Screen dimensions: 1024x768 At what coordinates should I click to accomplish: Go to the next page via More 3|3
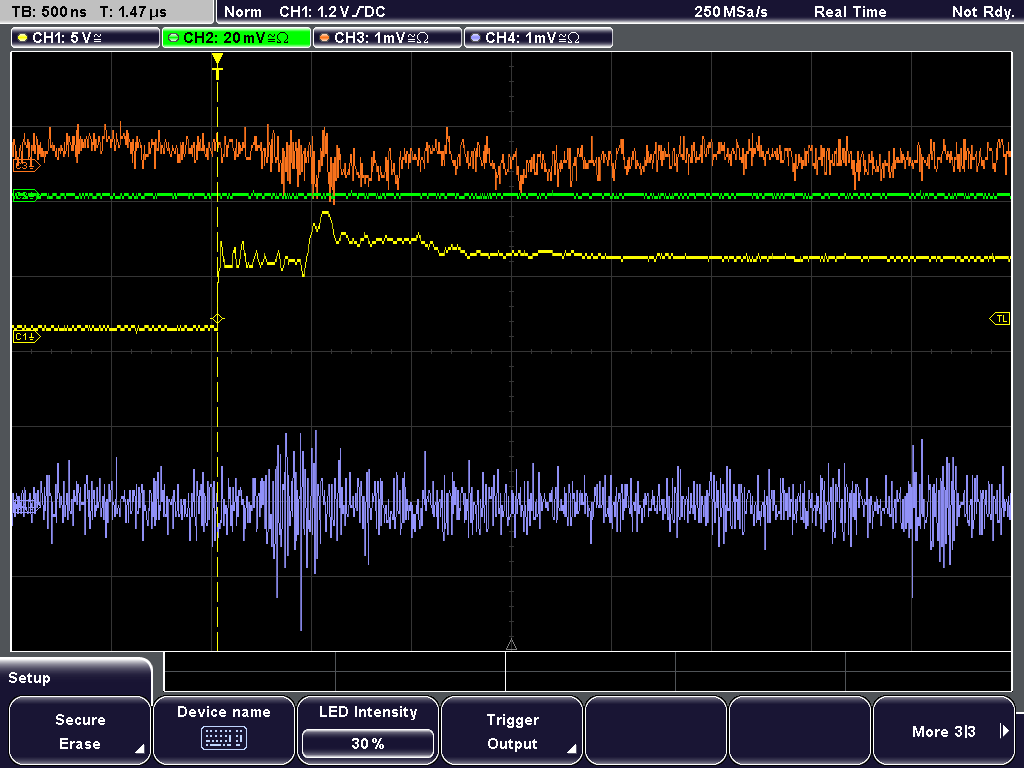point(944,731)
